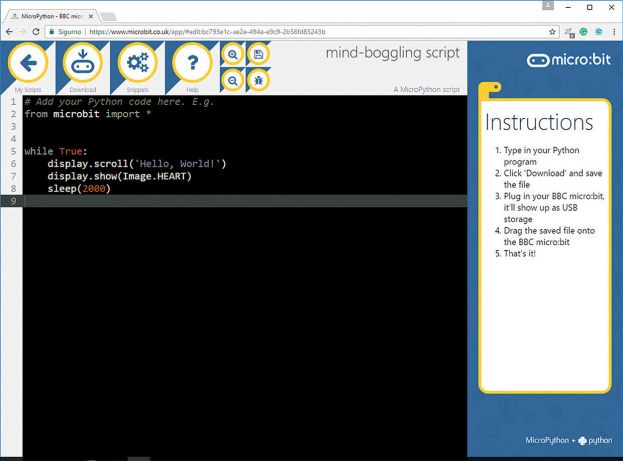Download the script to micro:bit
The height and width of the screenshot is (461, 623).
click(x=83, y=64)
